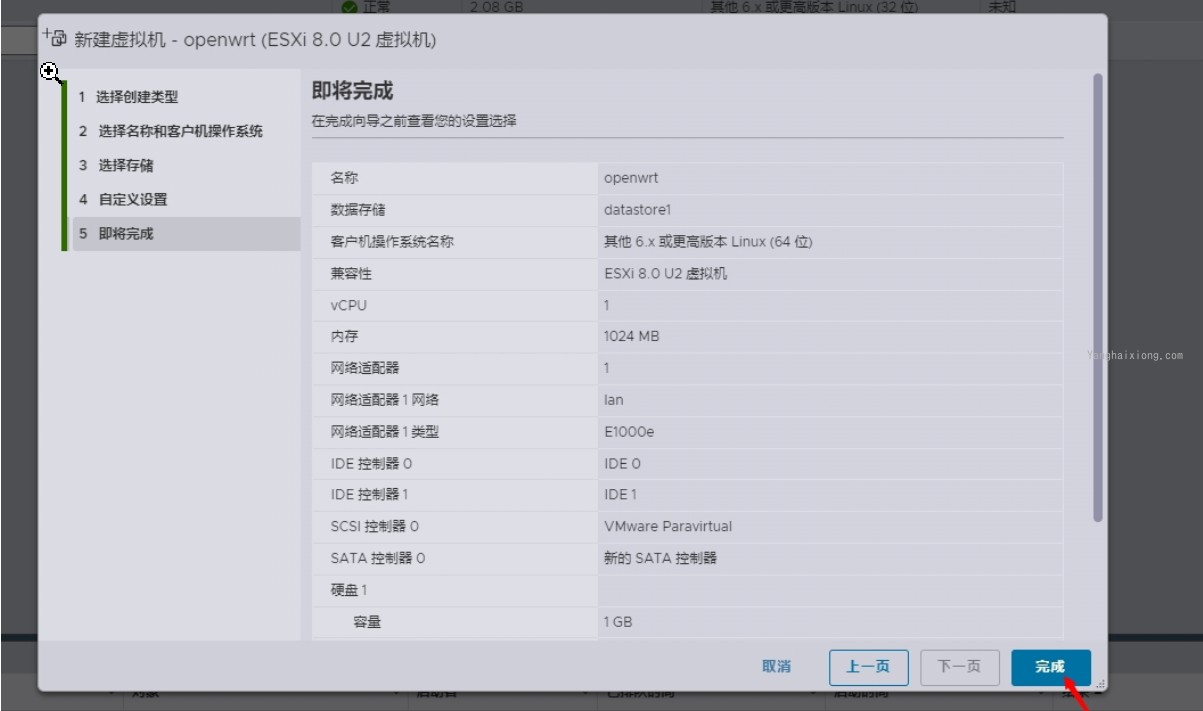This screenshot has height=711, width=1203.
Task: Click the resize grip at dialog corner
Action: click(x=1099, y=684)
